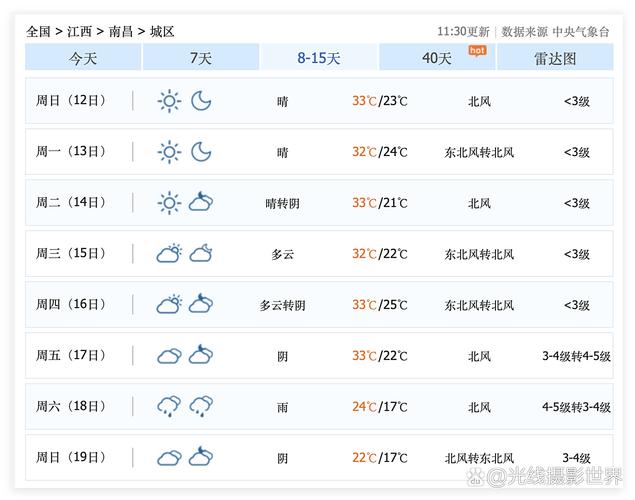Select the 周四（16日）date label
This screenshot has width=635, height=500.
coord(71,304)
